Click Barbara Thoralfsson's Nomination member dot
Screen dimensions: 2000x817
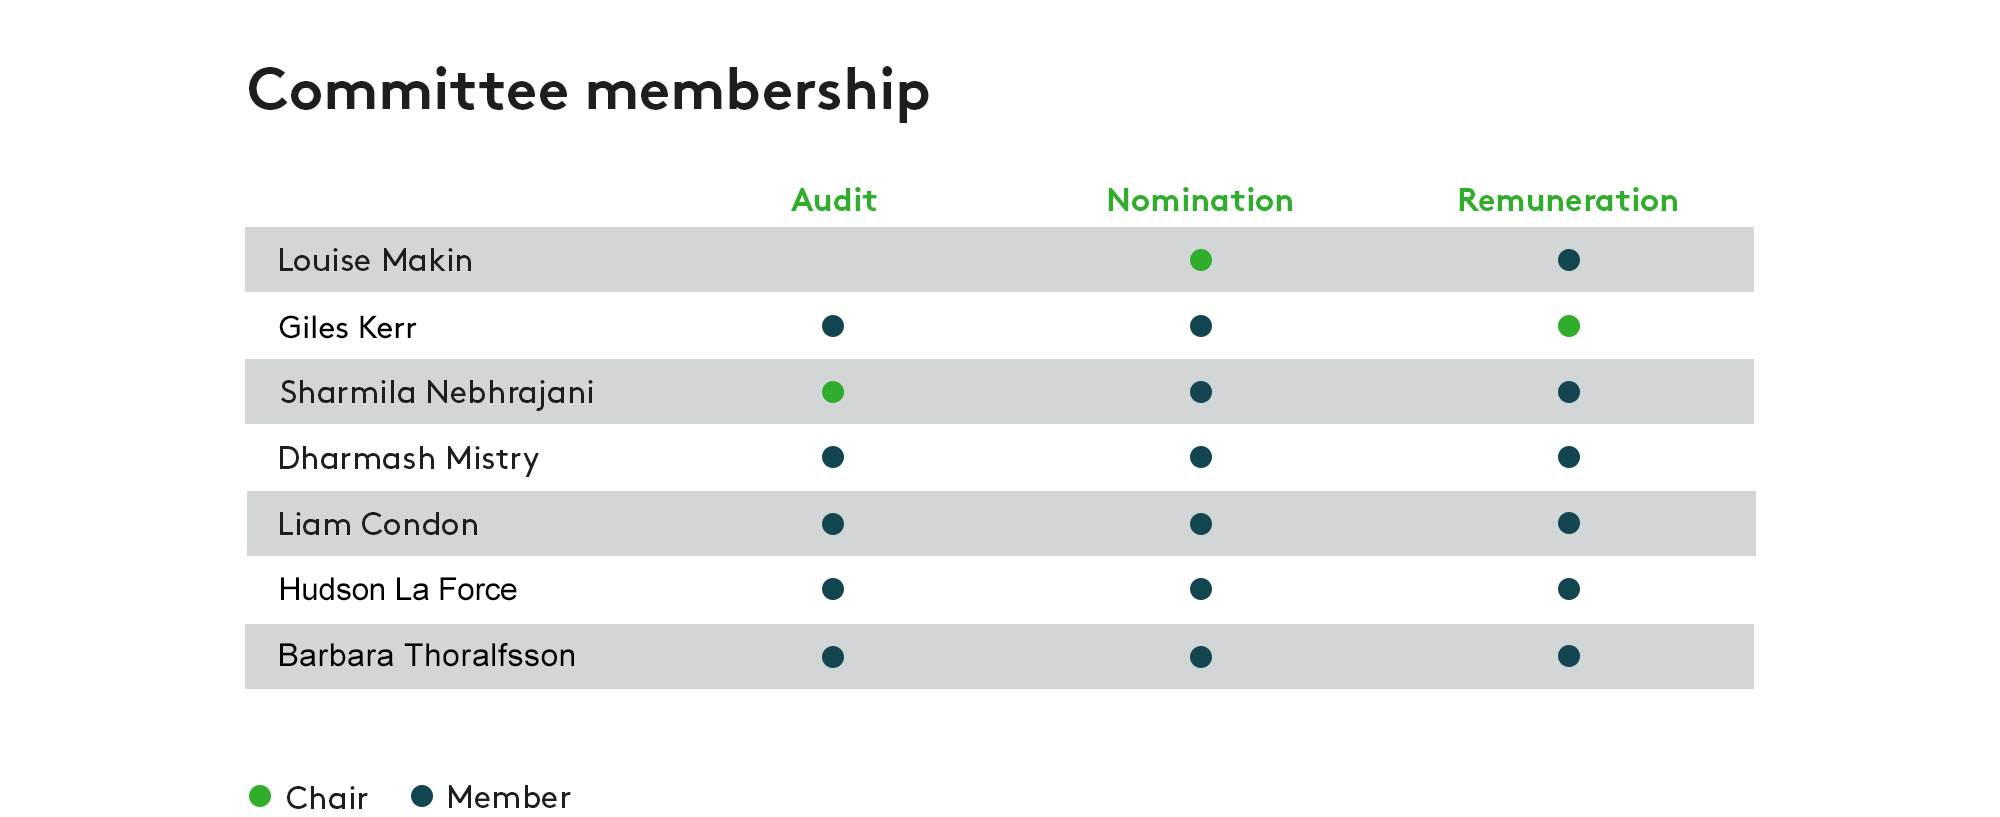click(x=1201, y=657)
